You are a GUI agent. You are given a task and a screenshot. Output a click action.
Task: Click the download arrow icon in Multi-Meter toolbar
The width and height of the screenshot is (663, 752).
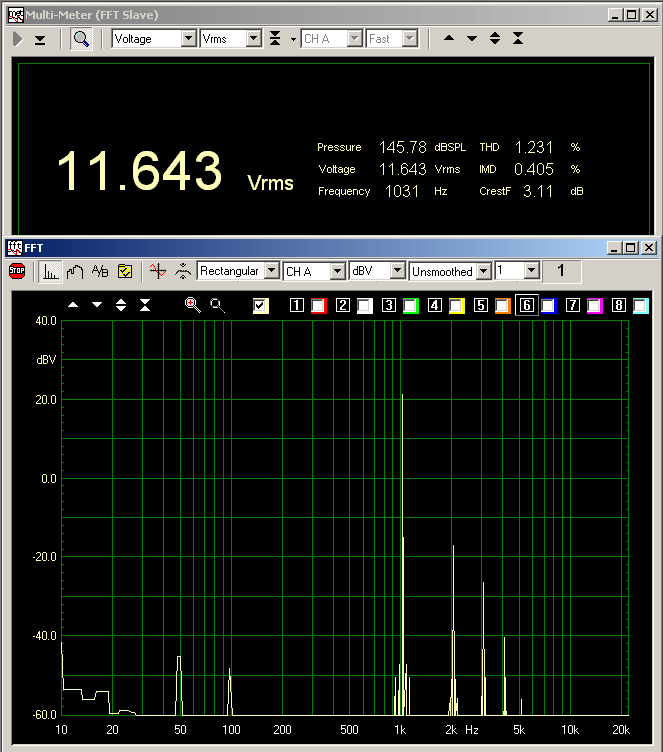40,40
